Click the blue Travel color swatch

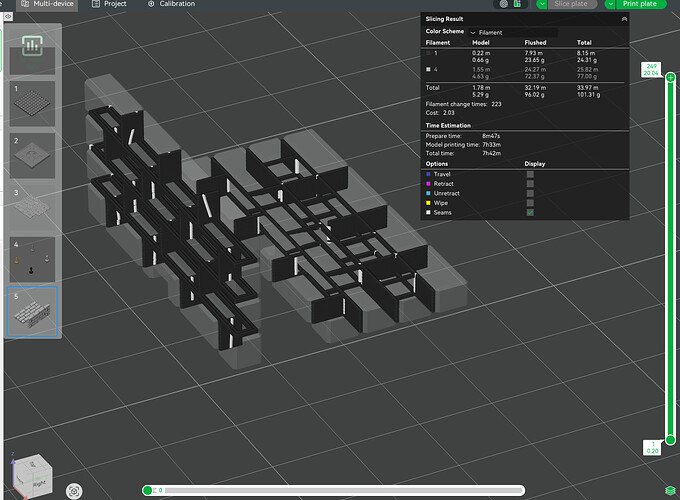click(428, 174)
